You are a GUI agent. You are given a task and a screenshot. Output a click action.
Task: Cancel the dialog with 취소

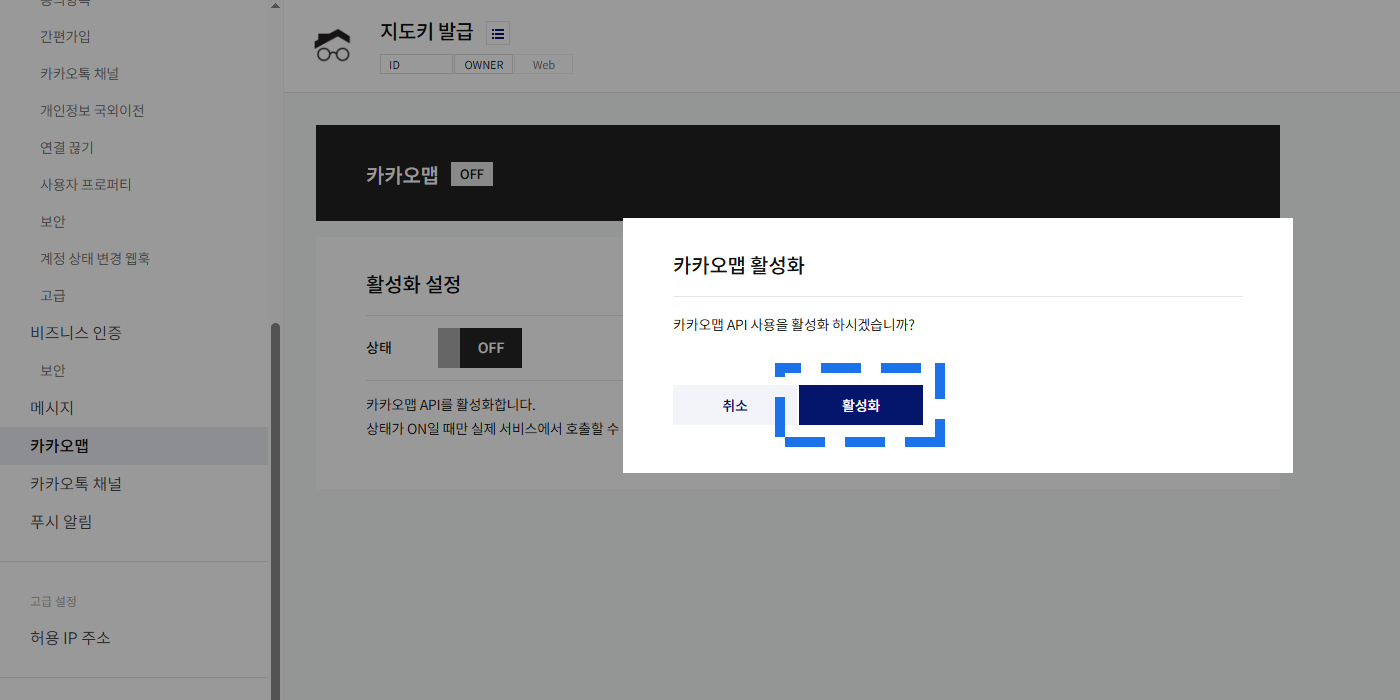[735, 405]
